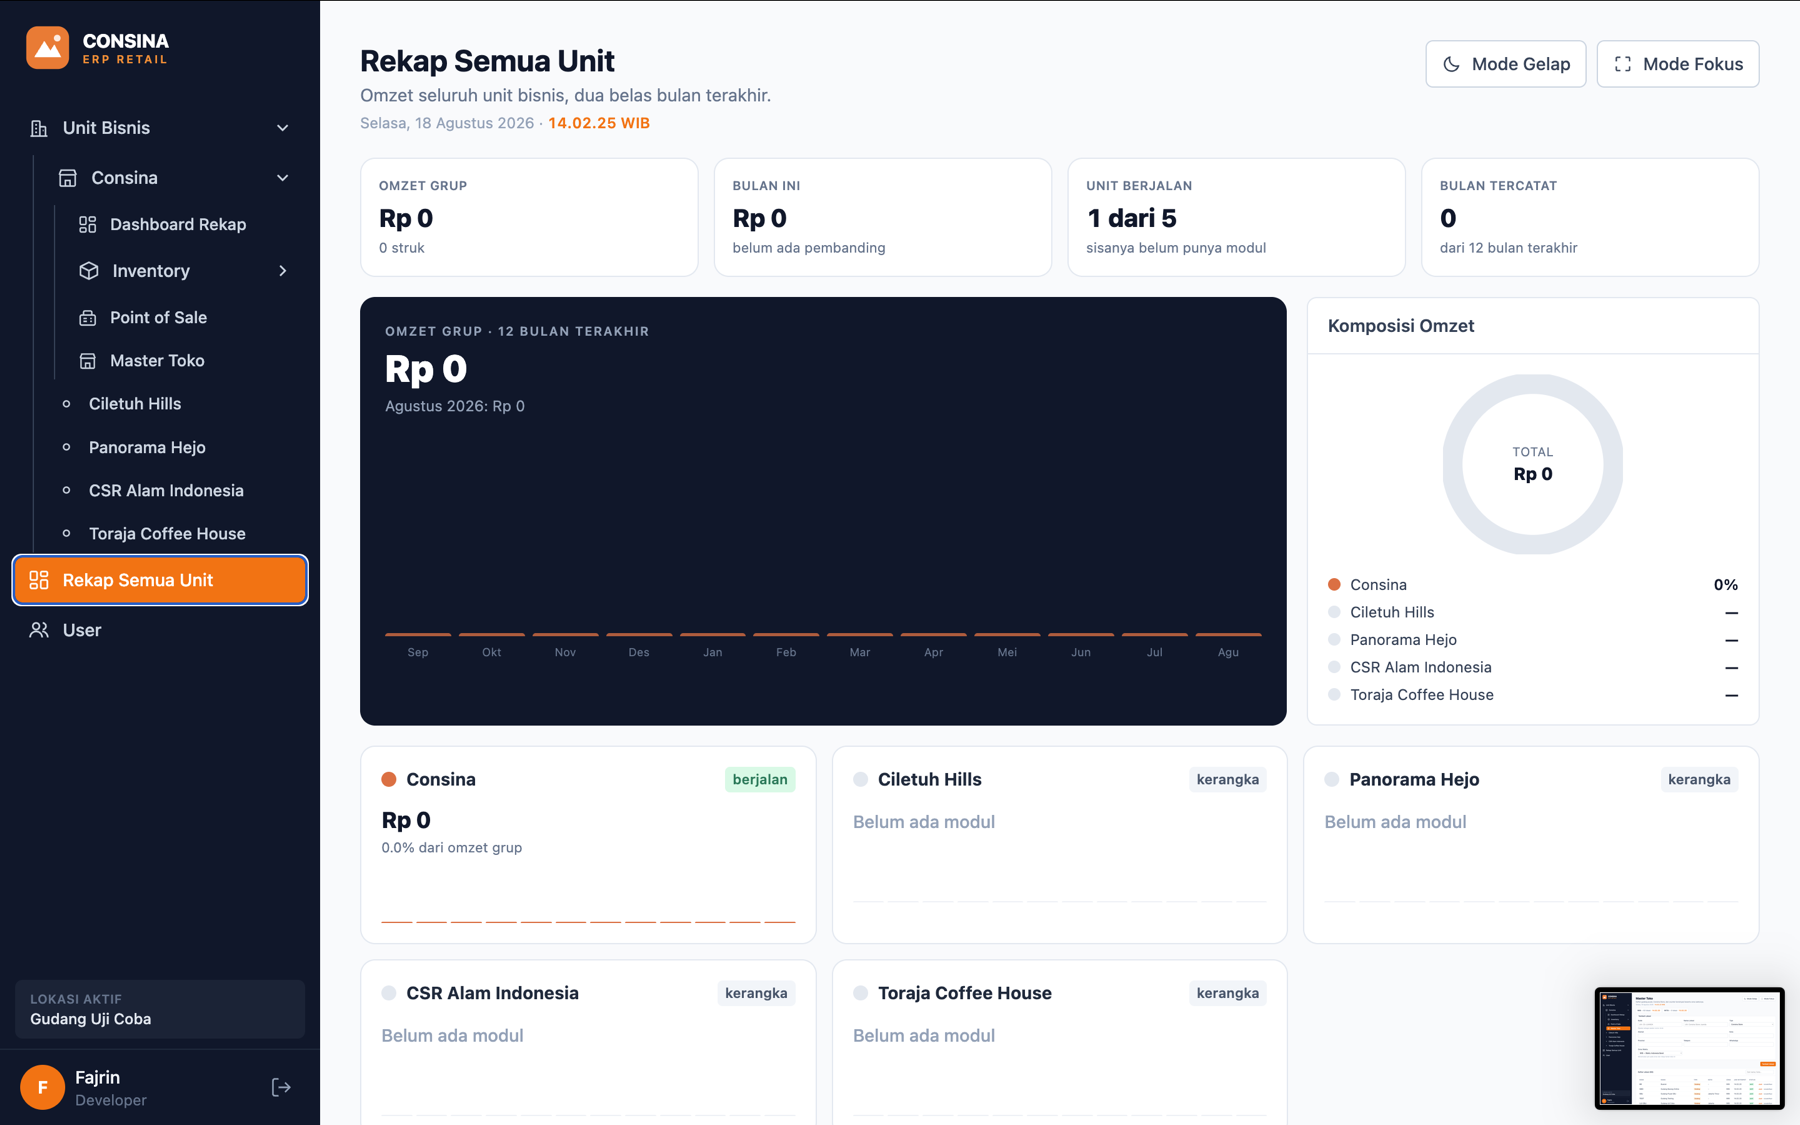Click the Lokasi Aktif Gudang Uji Coba box
Viewport: 1800px width, 1125px height.
[160, 1009]
